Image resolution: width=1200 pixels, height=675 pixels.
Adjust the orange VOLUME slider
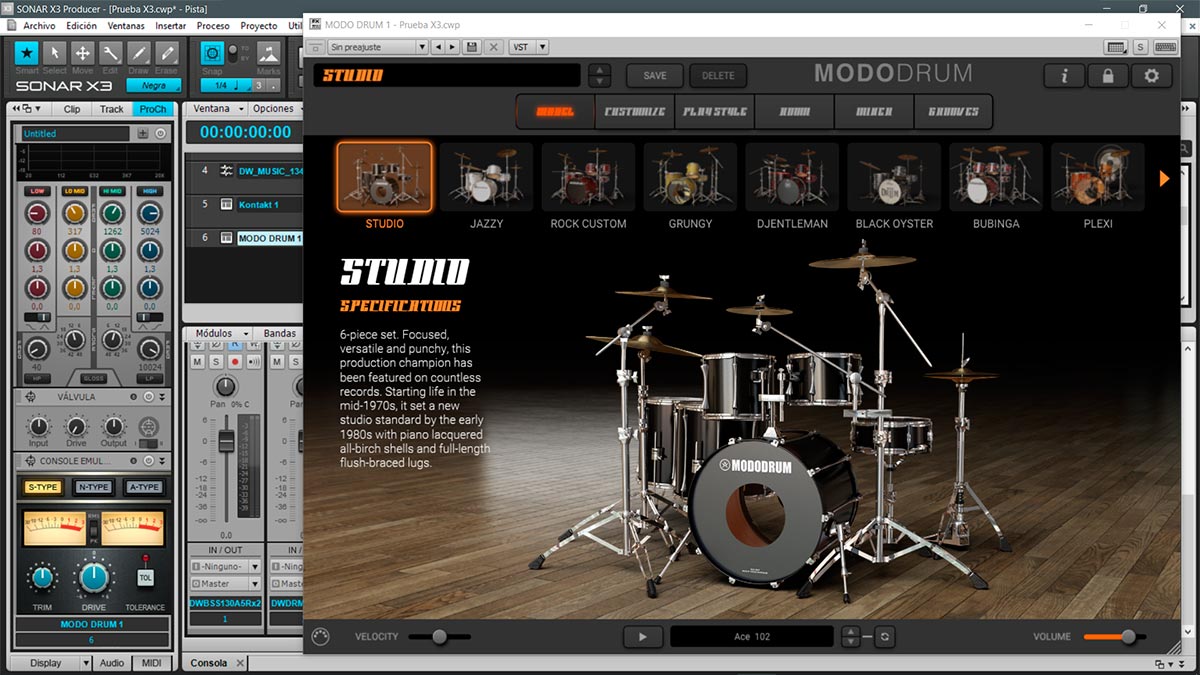[1115, 636]
